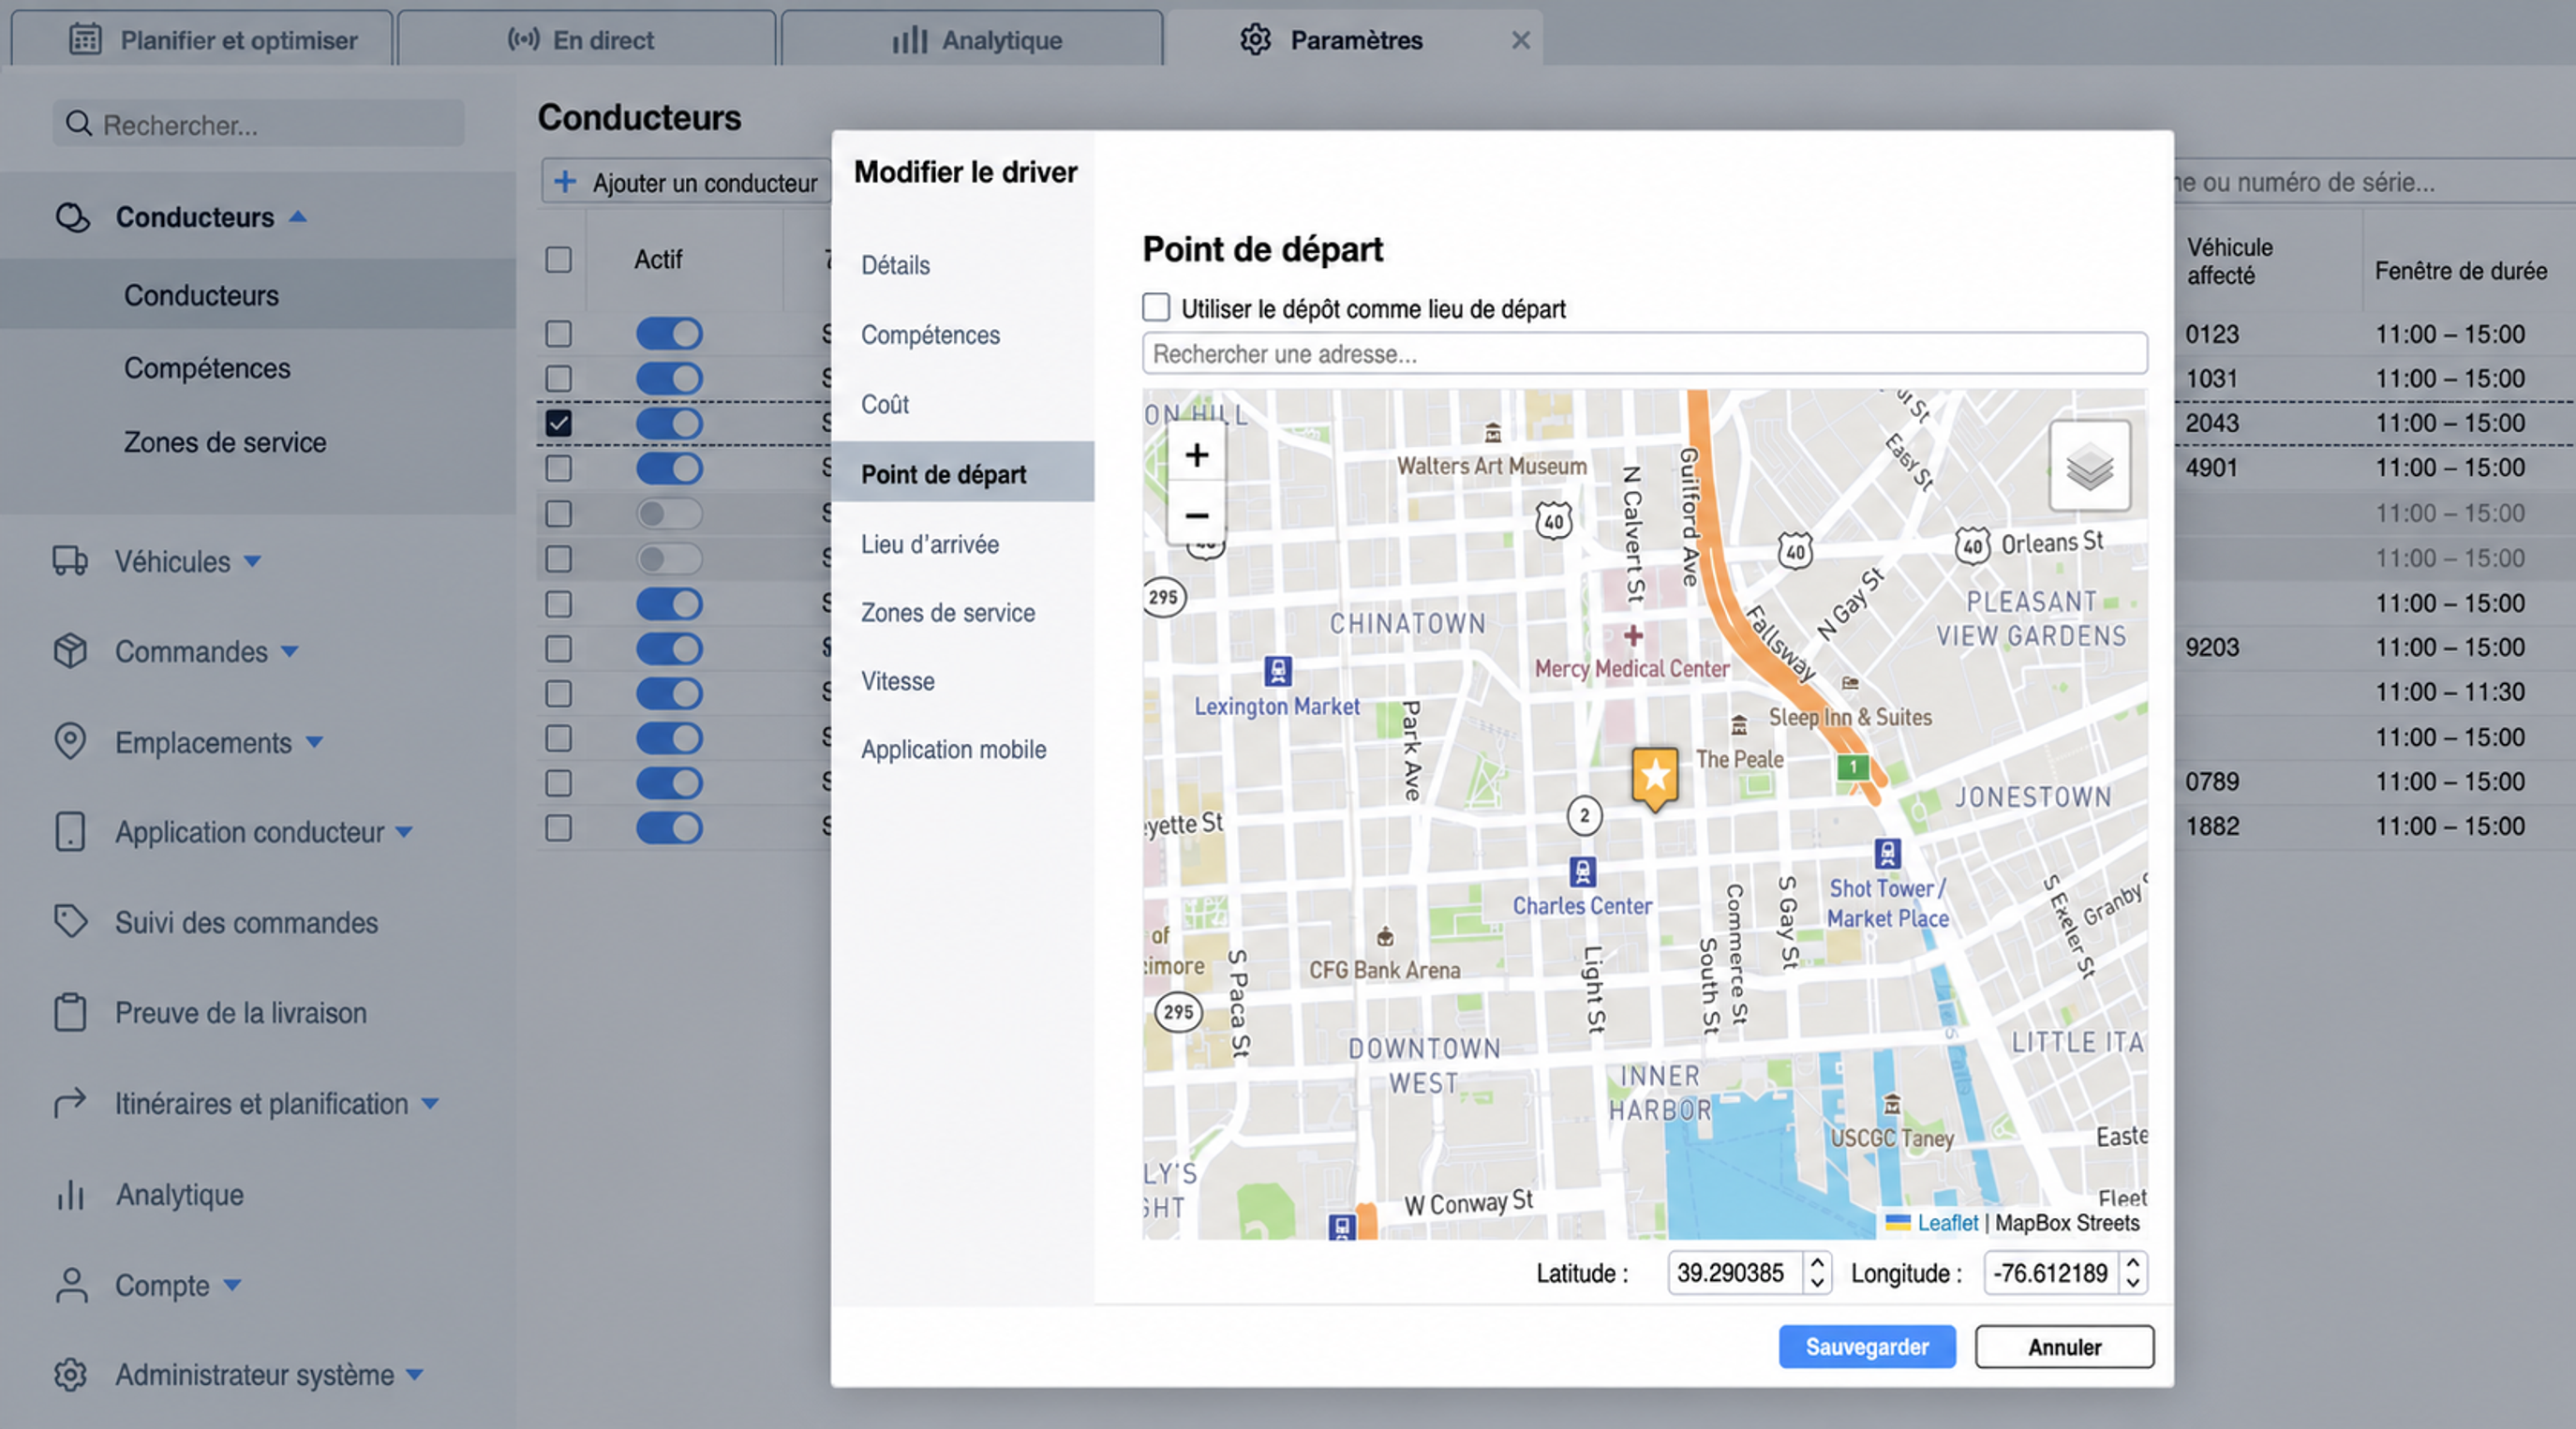Click the Mercy Medical Center cross icon
2576x1429 pixels.
click(x=1633, y=635)
